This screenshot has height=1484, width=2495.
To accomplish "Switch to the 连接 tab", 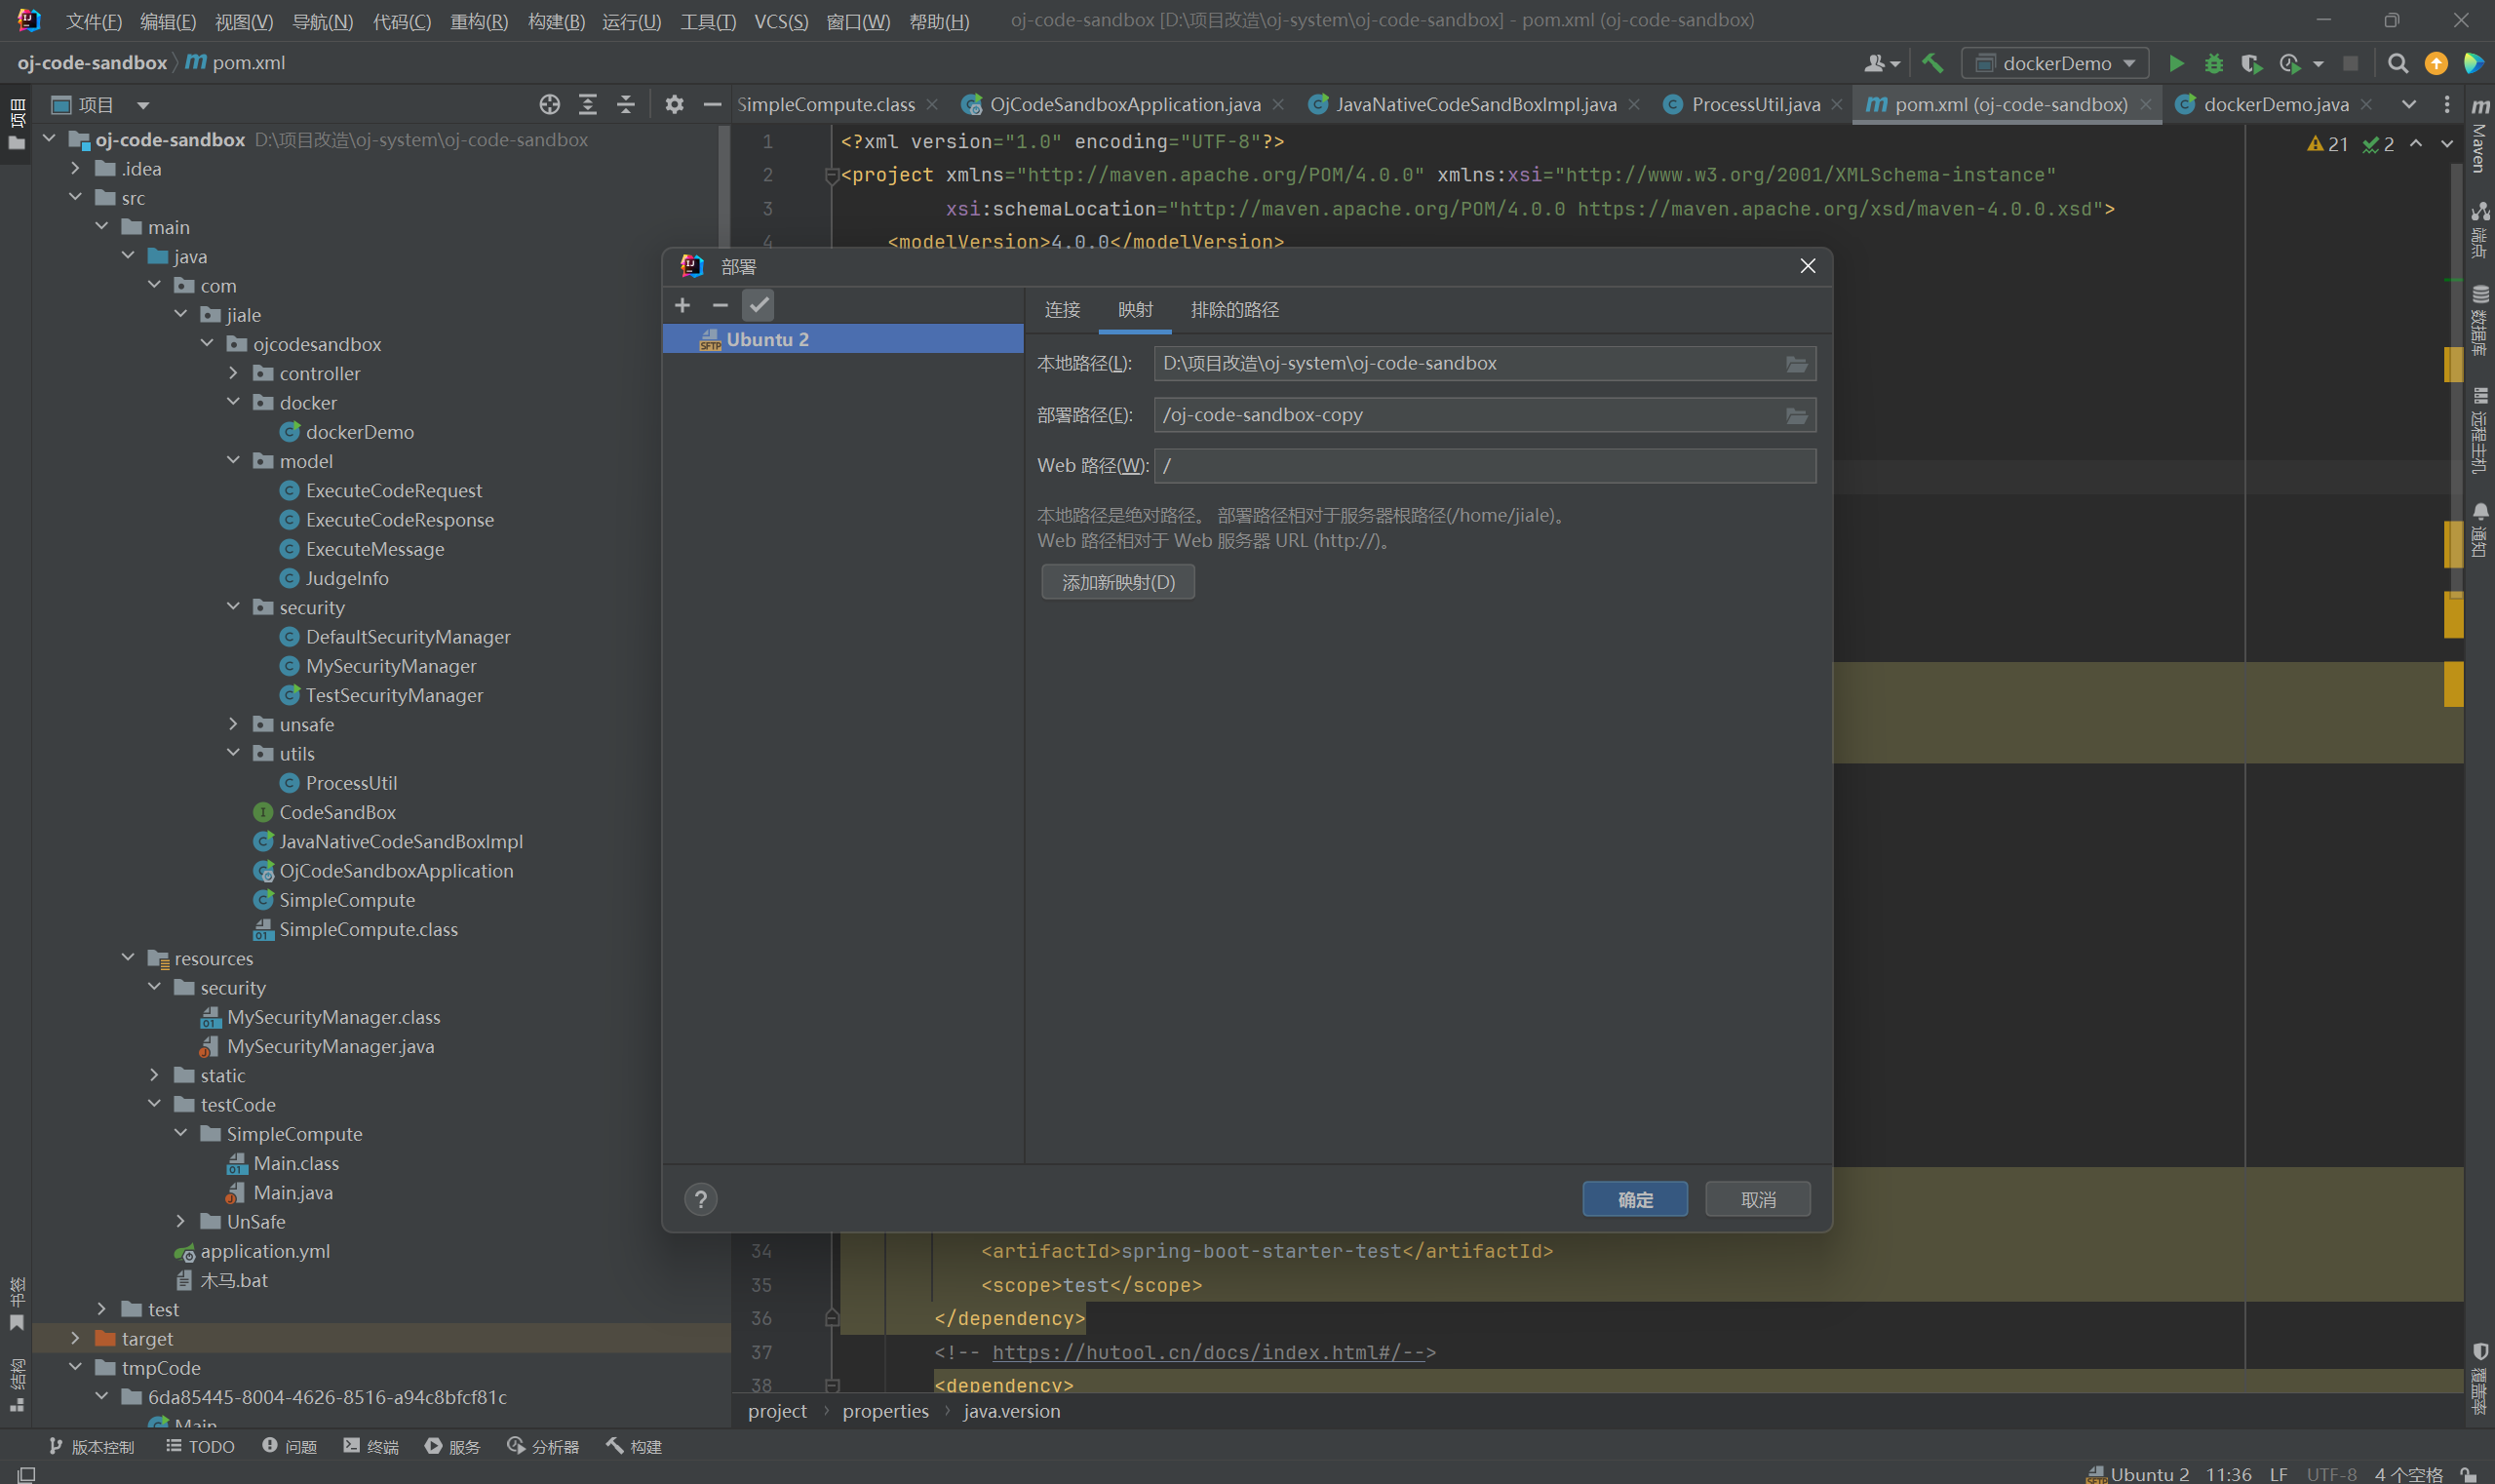I will 1062,310.
